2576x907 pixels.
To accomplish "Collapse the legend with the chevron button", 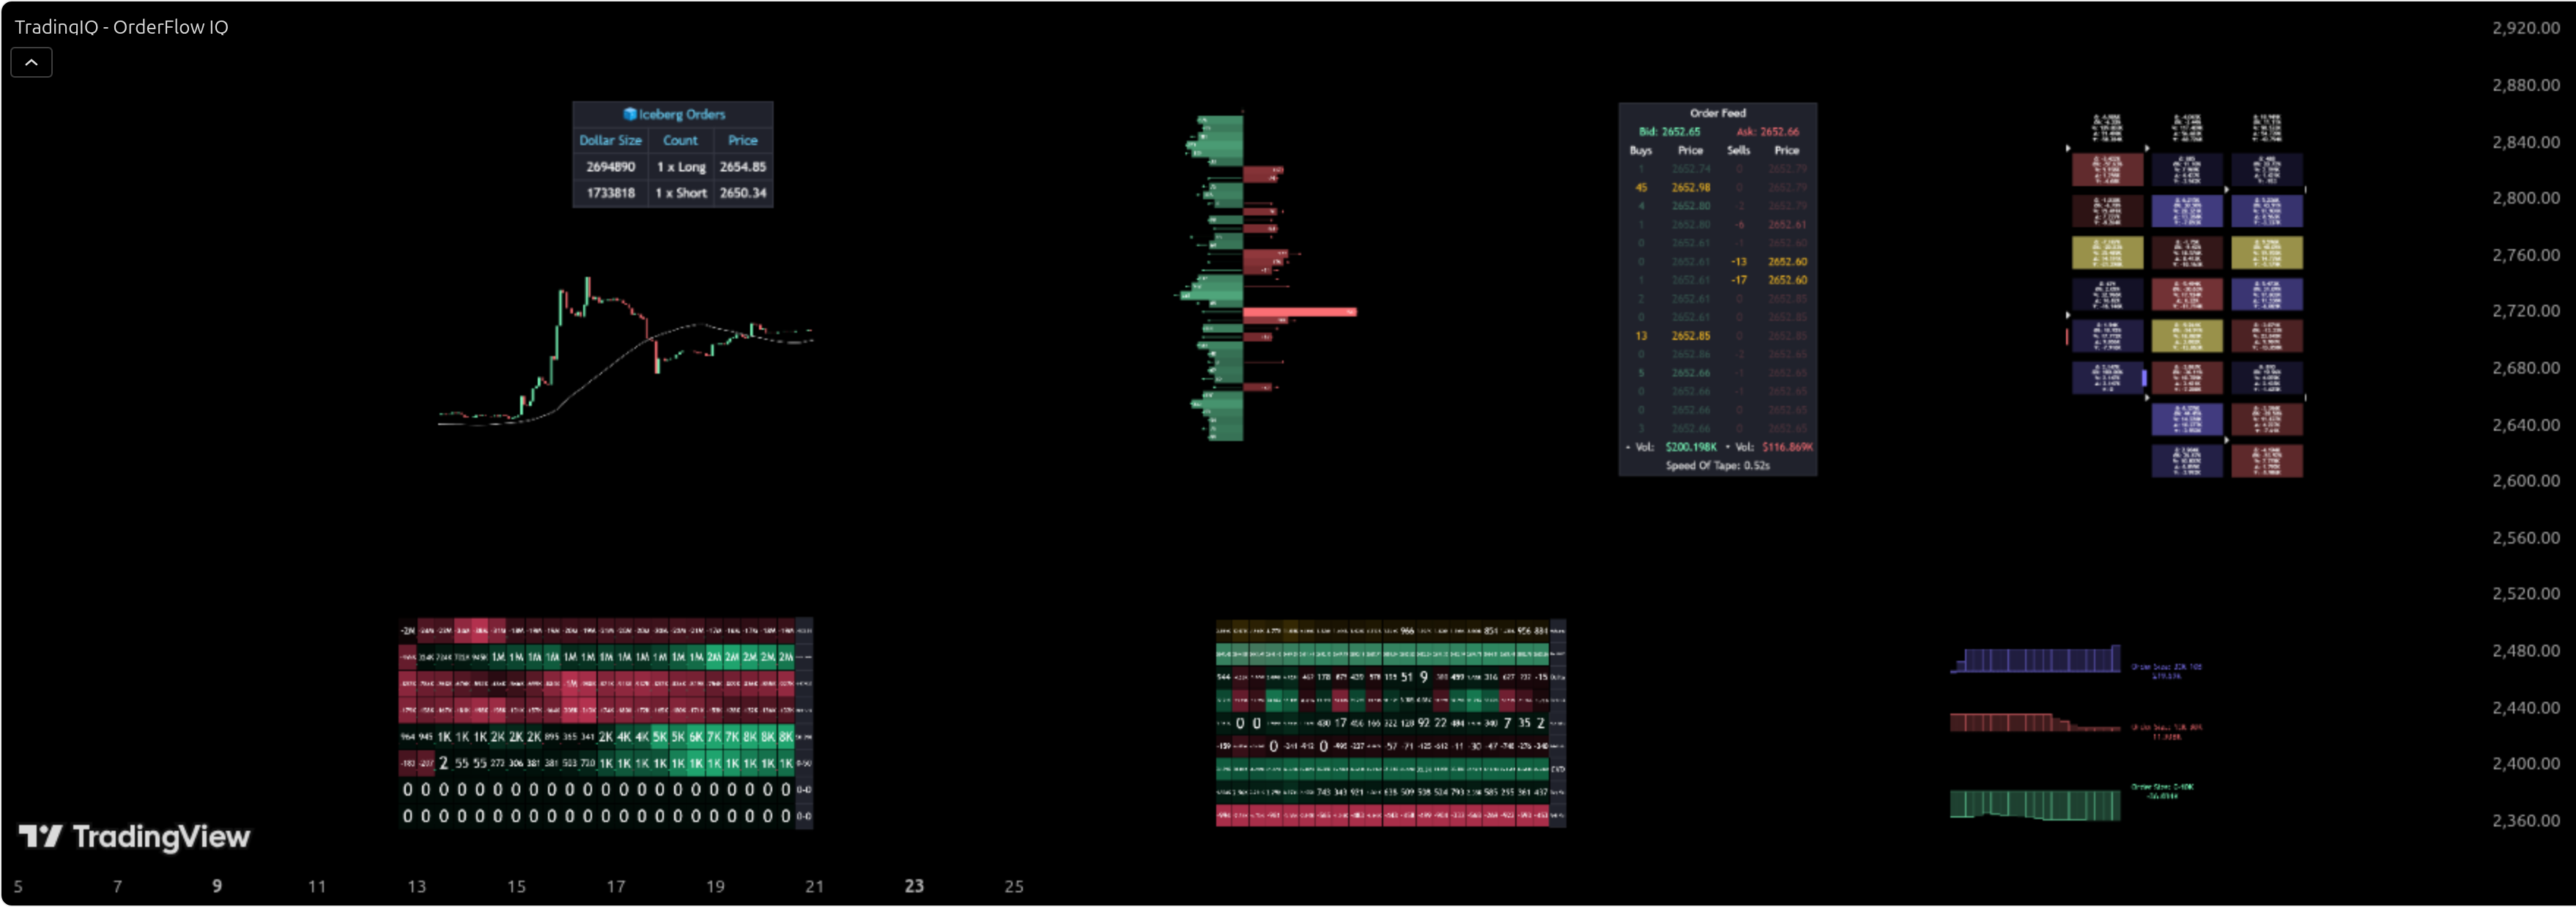I will (x=31, y=62).
